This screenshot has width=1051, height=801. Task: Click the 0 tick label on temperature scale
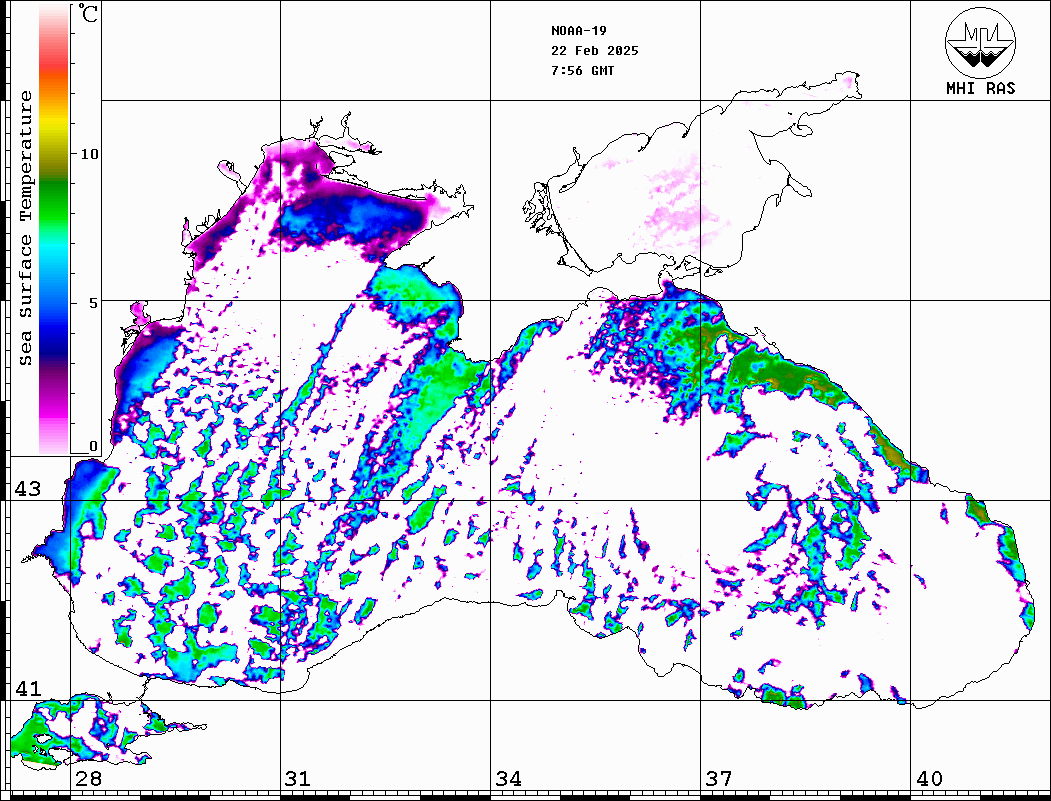(93, 446)
